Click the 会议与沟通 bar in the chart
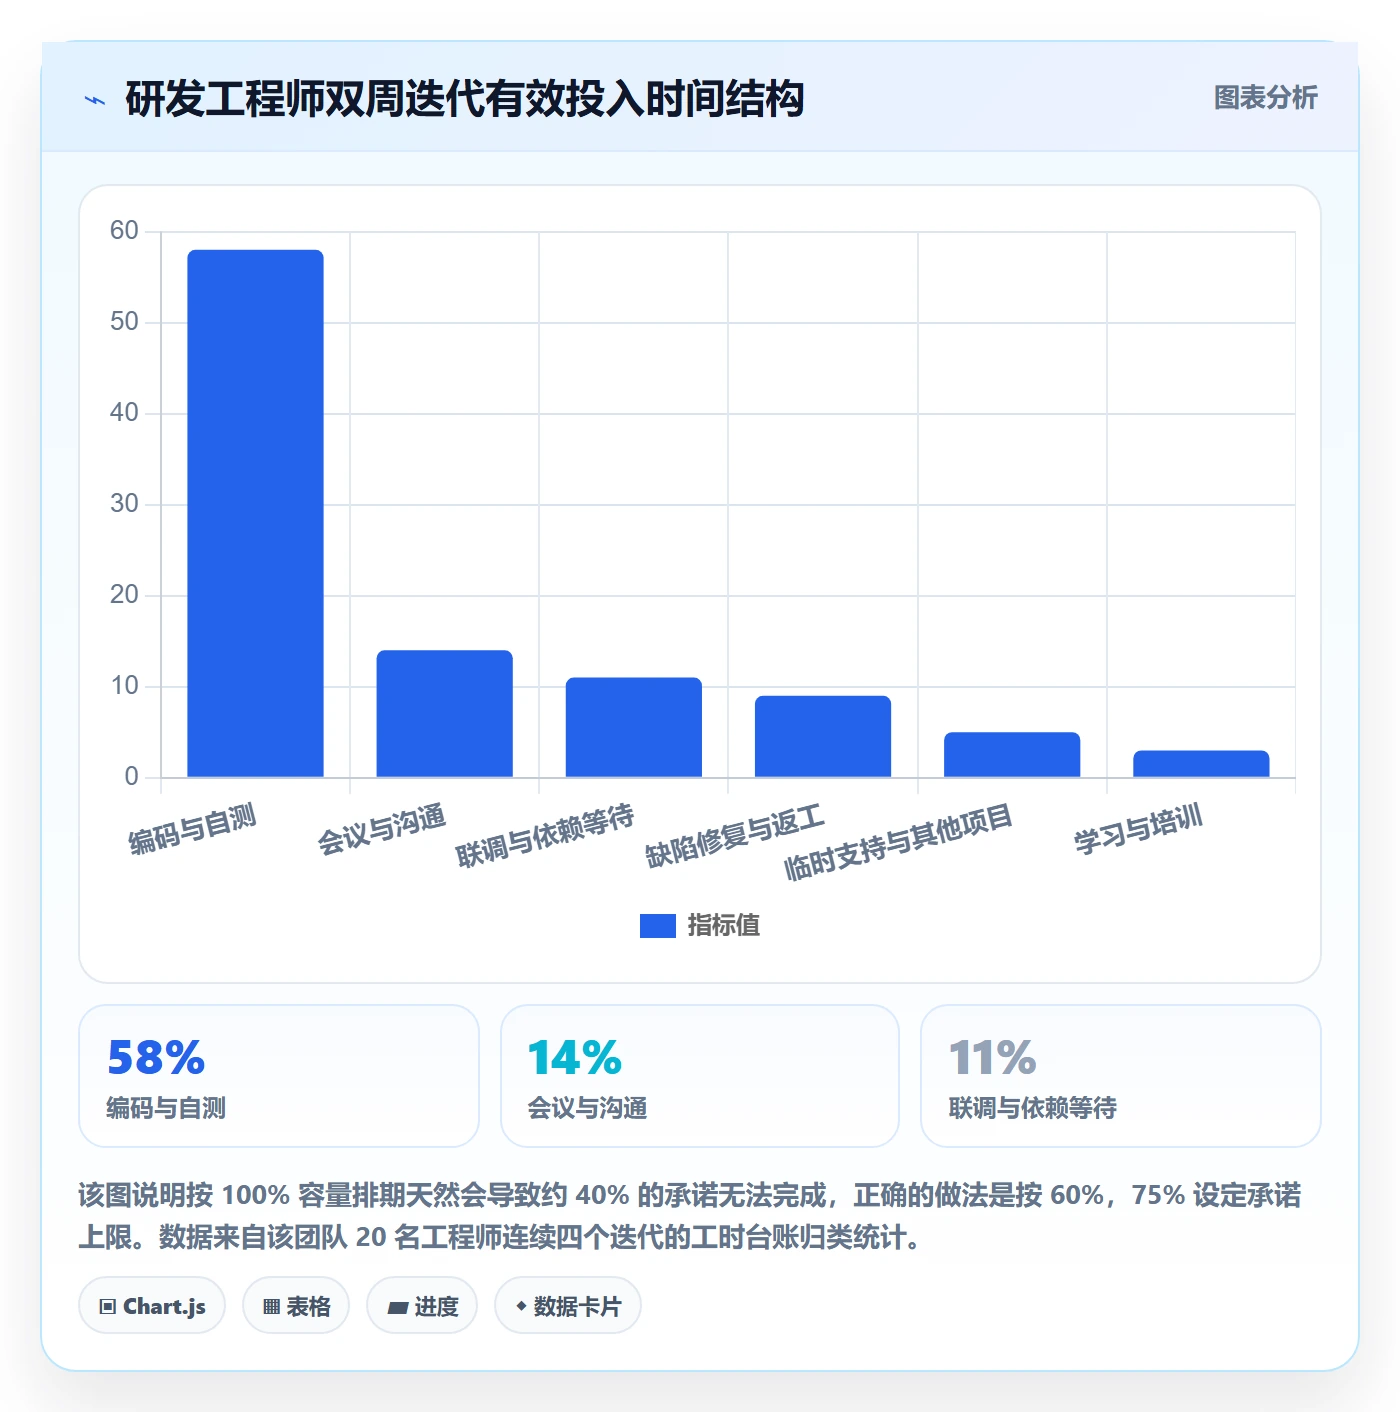Screen dimensions: 1400x1412 click(x=444, y=713)
